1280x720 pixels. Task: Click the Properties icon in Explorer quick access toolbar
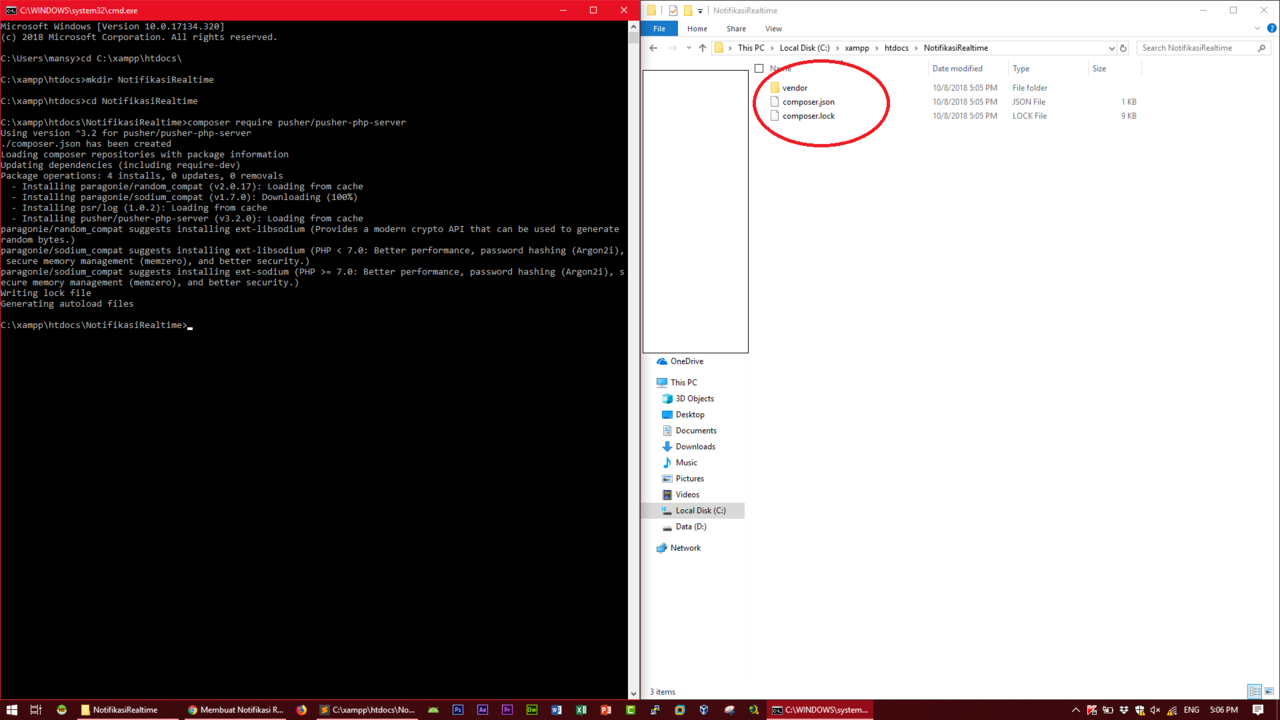[673, 10]
